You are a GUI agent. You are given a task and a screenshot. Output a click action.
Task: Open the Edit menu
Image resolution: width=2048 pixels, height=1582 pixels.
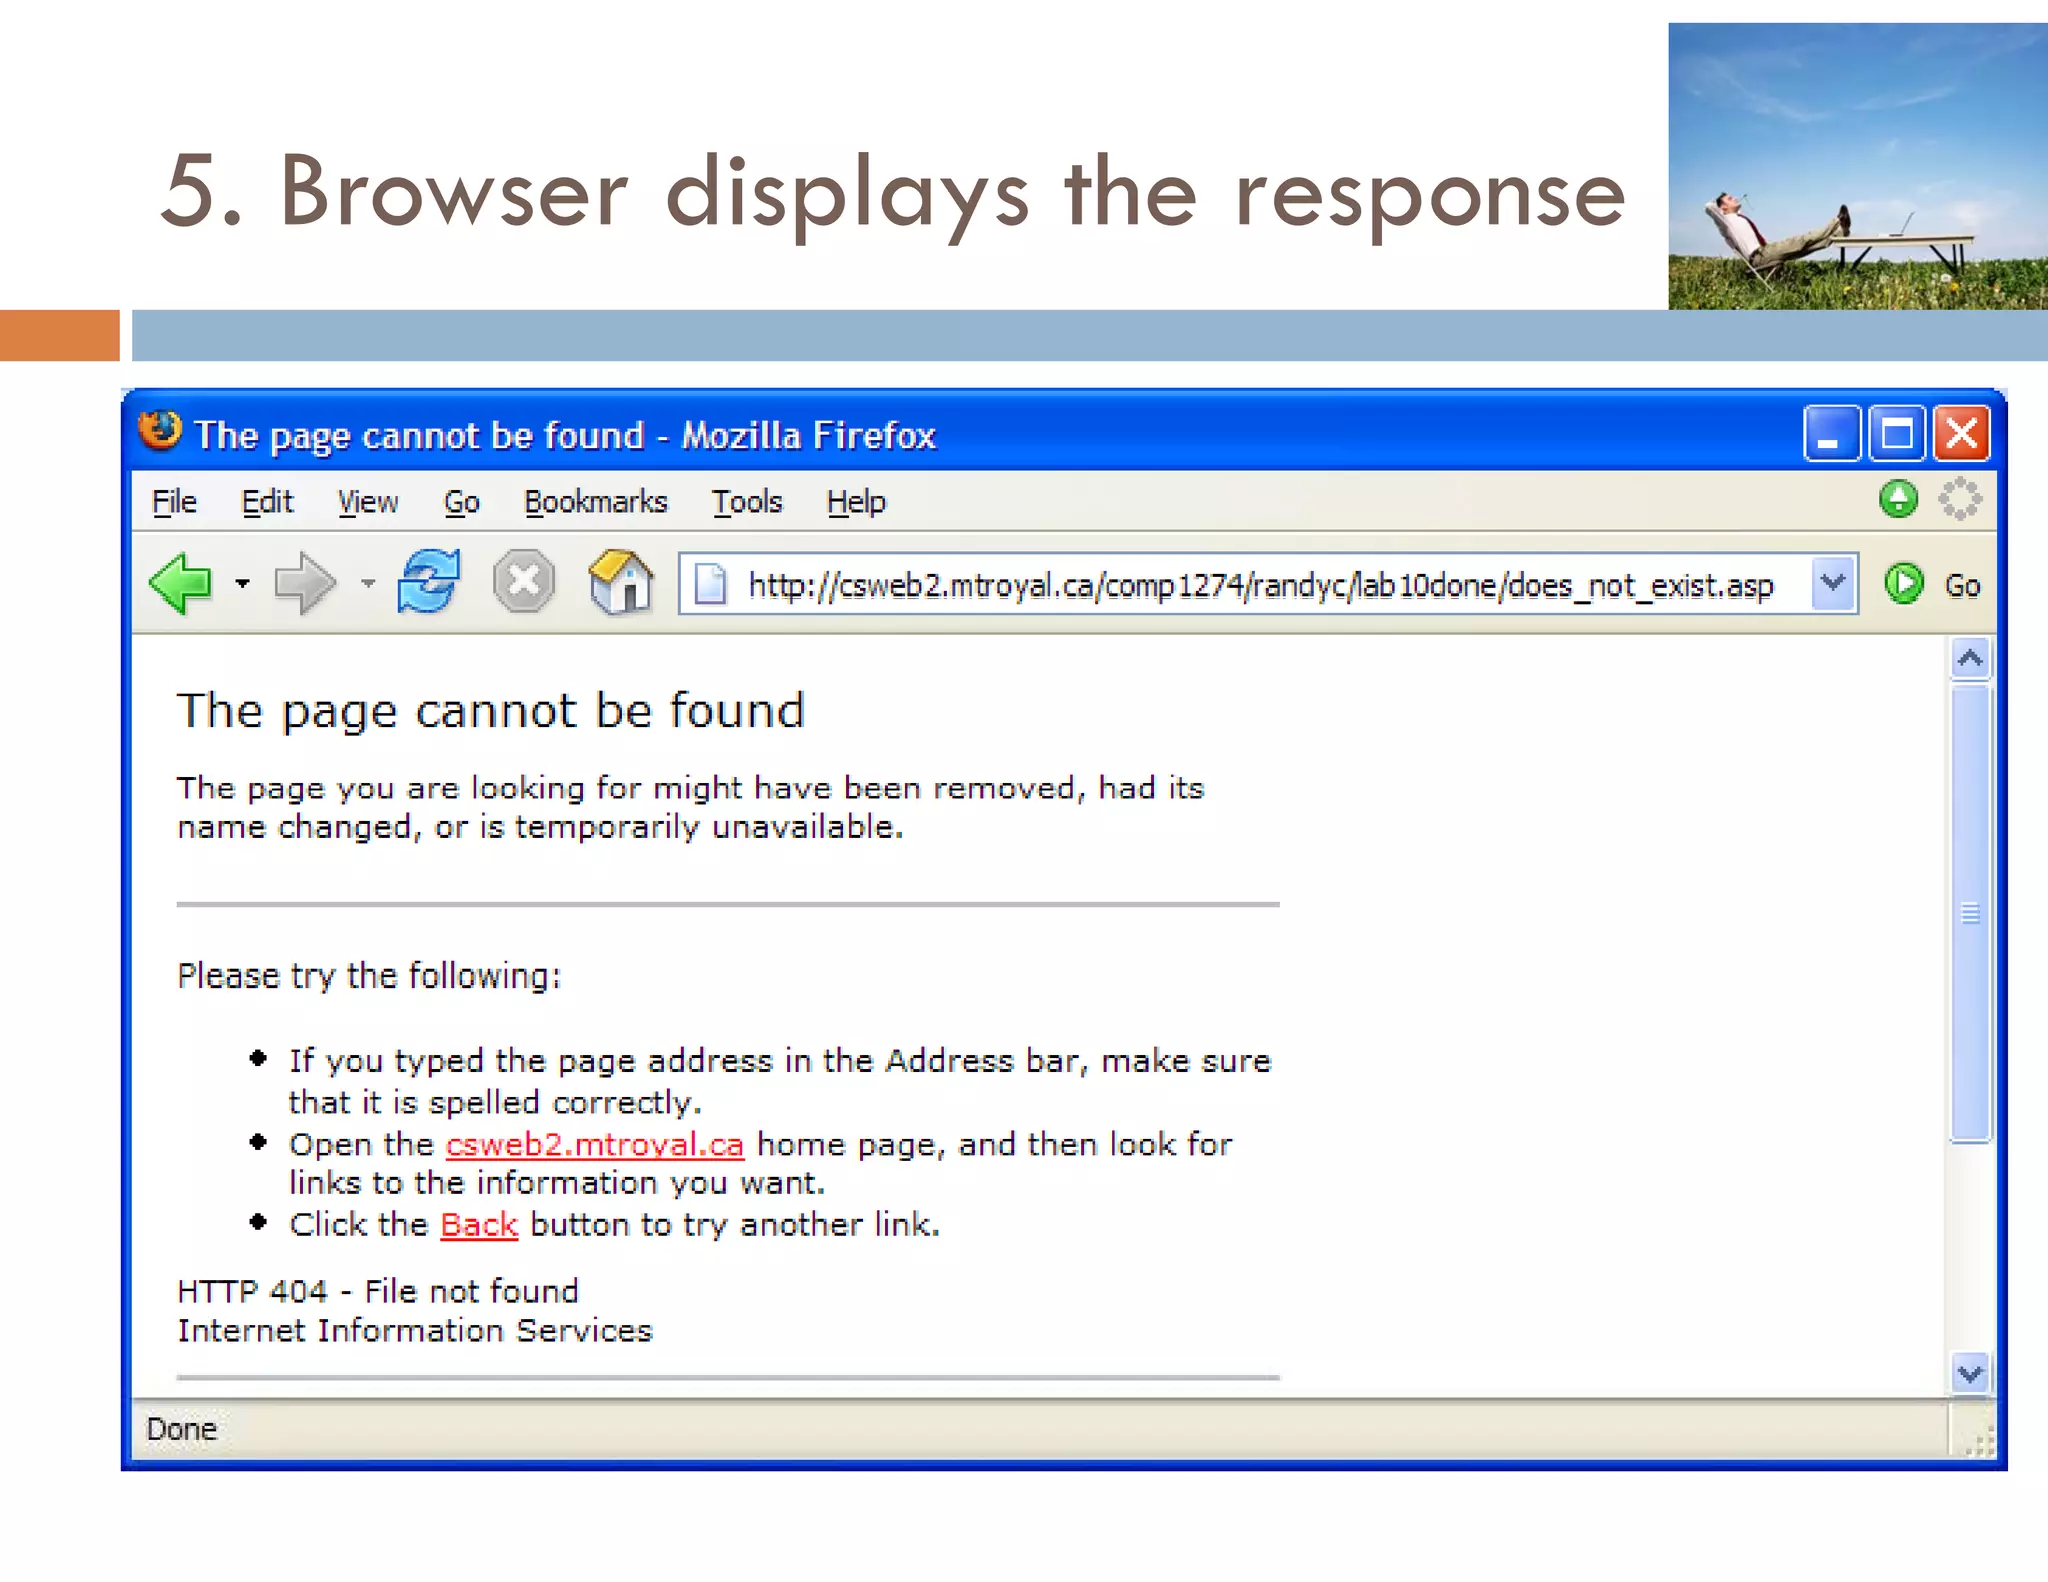(x=267, y=502)
